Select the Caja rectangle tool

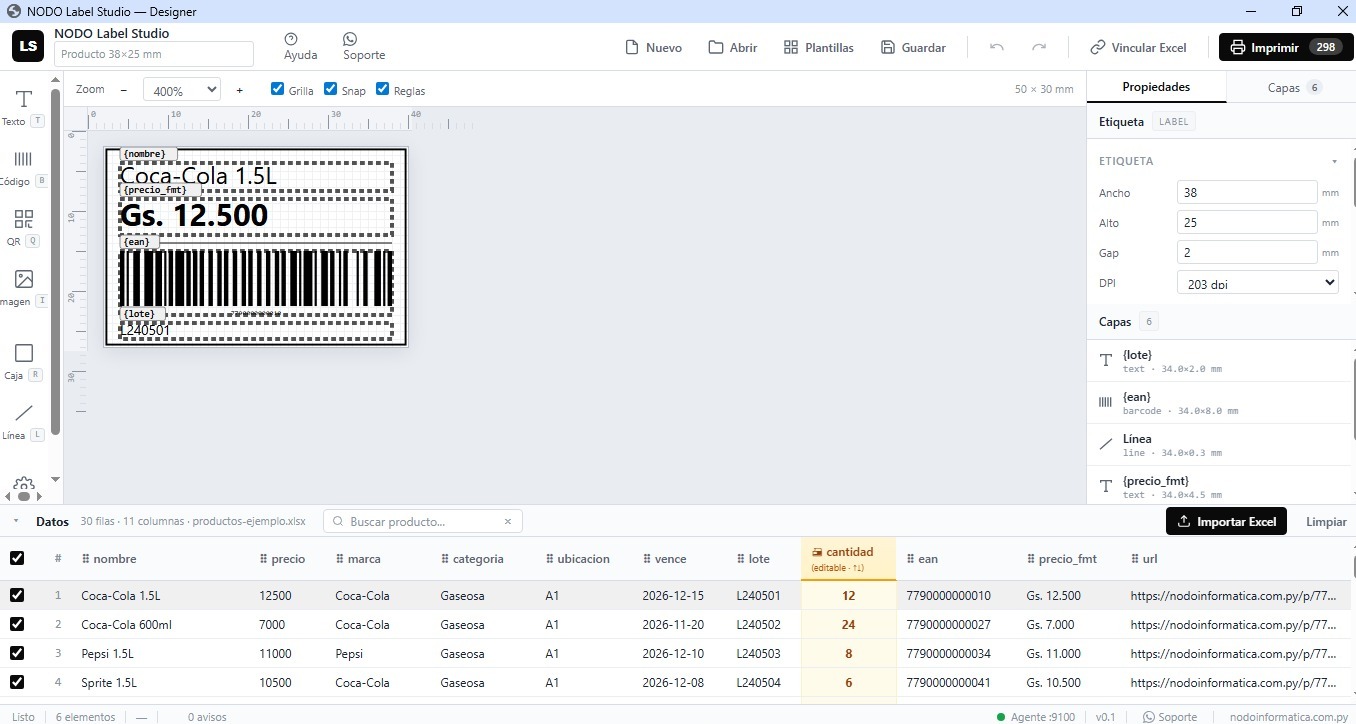[x=24, y=362]
